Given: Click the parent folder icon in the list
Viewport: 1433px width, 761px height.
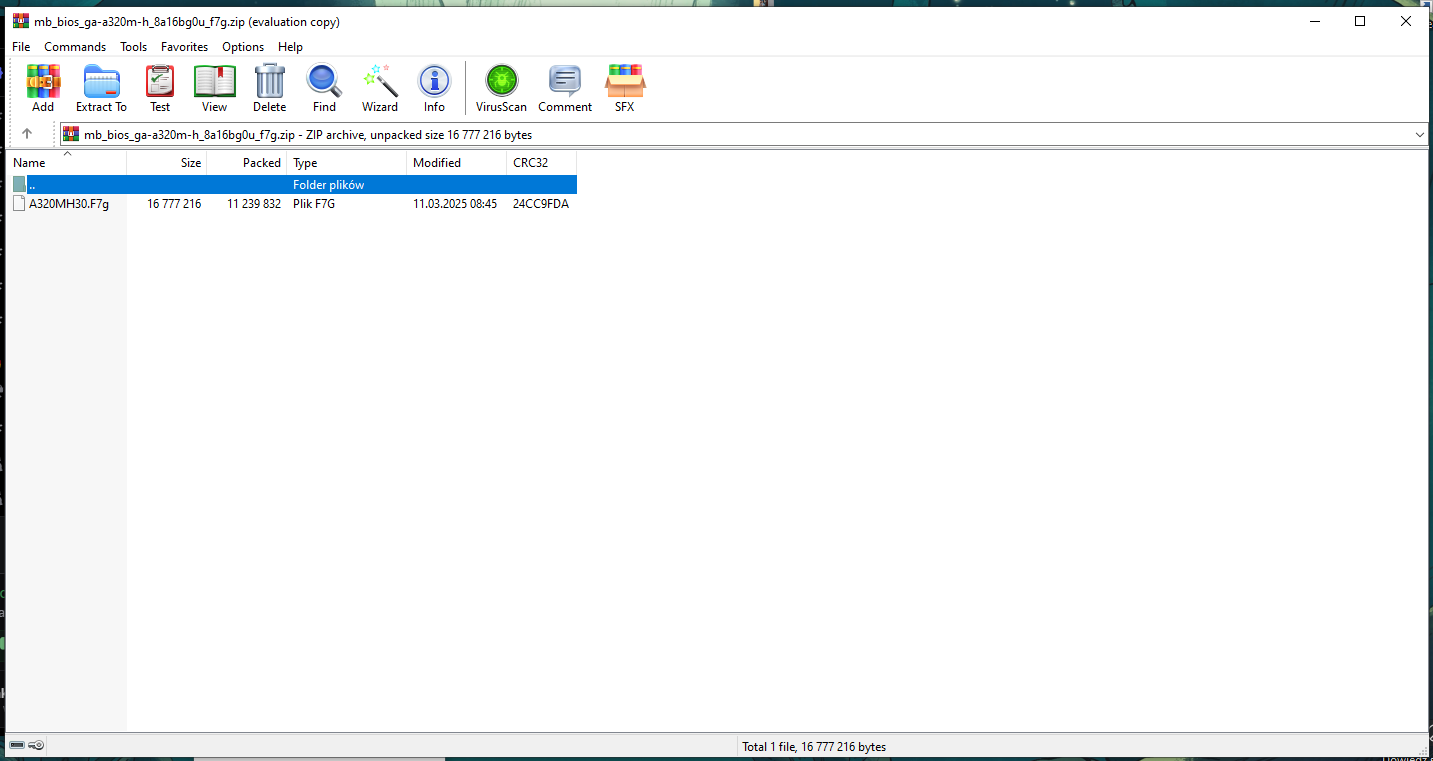Looking at the screenshot, I should click(x=19, y=185).
